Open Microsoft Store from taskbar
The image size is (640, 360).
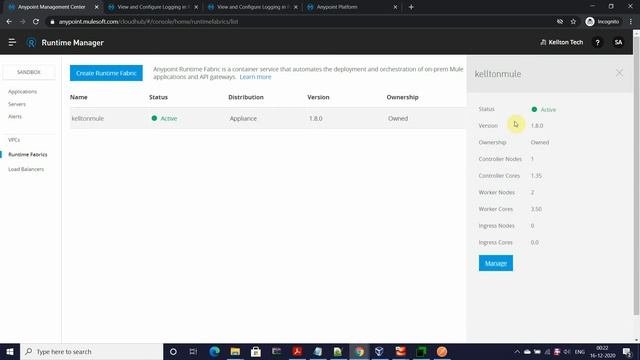[x=256, y=351]
